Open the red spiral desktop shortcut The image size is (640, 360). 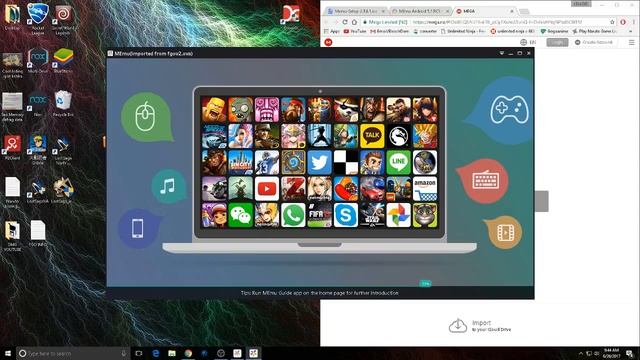click(63, 18)
